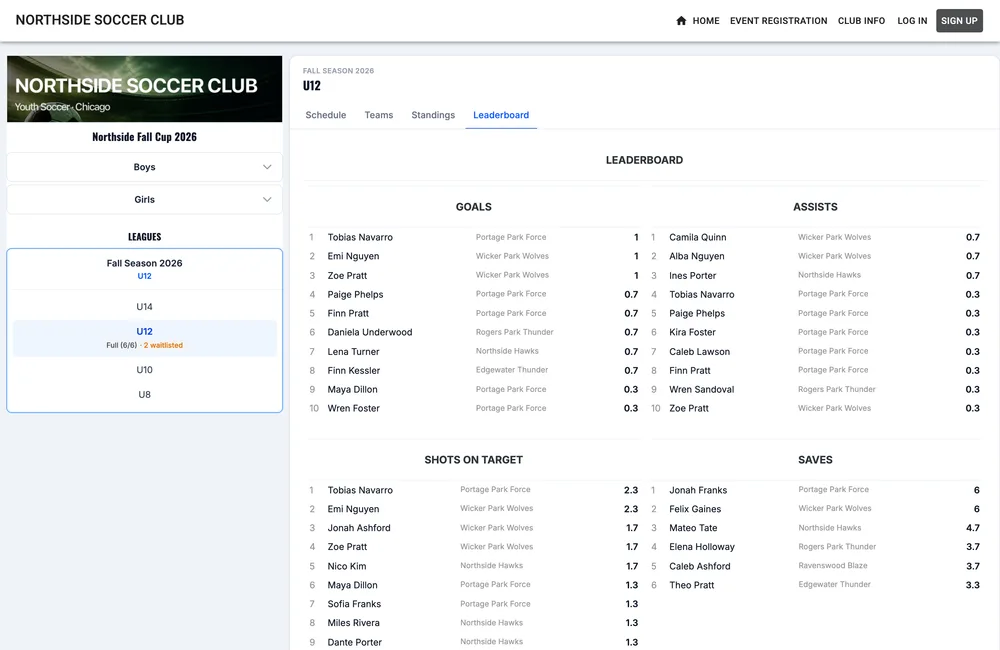This screenshot has width=1000, height=650.
Task: Expand the Girls section chevron
Action: (x=267, y=200)
